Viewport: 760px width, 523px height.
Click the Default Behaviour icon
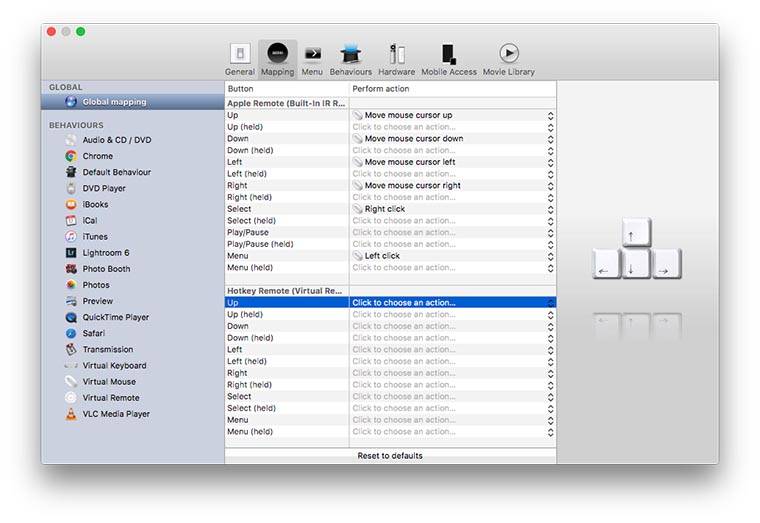[71, 172]
